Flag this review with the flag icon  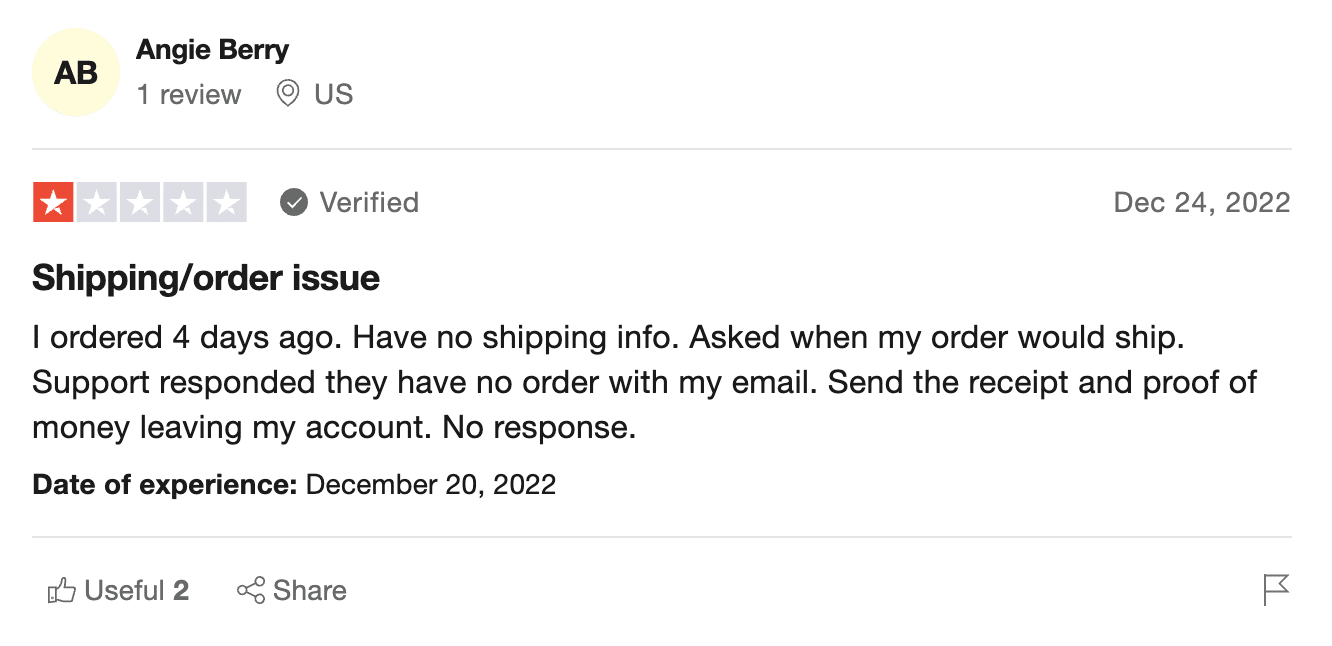pyautogui.click(x=1276, y=590)
